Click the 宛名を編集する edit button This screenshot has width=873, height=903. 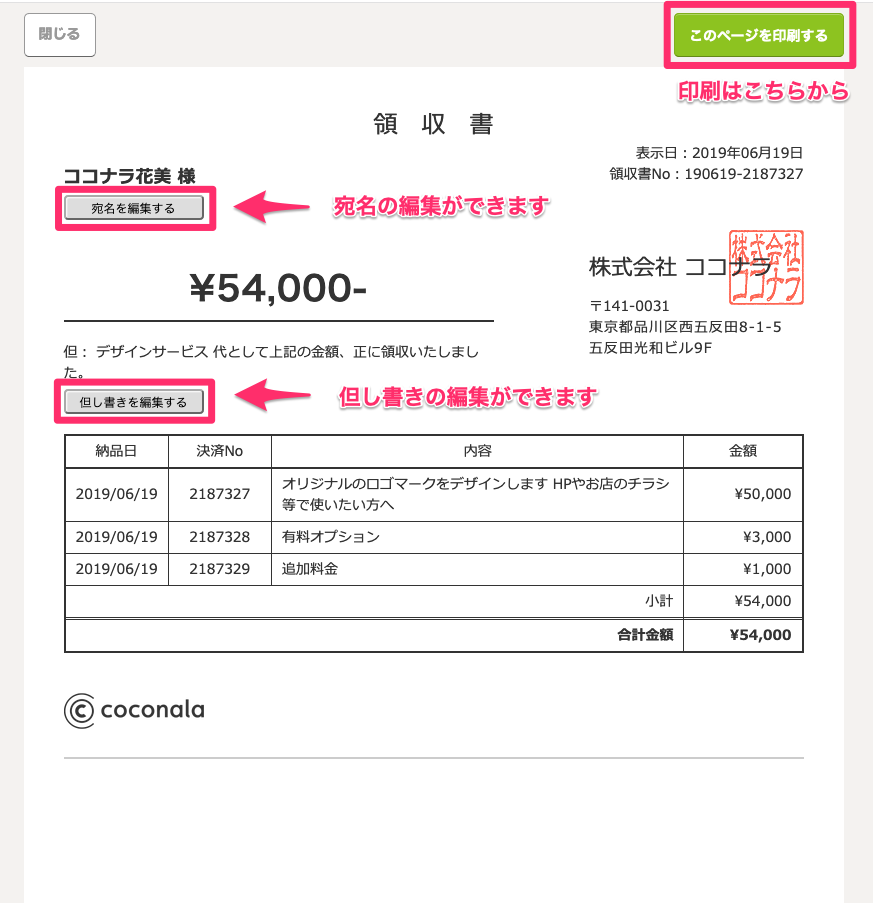tap(134, 209)
